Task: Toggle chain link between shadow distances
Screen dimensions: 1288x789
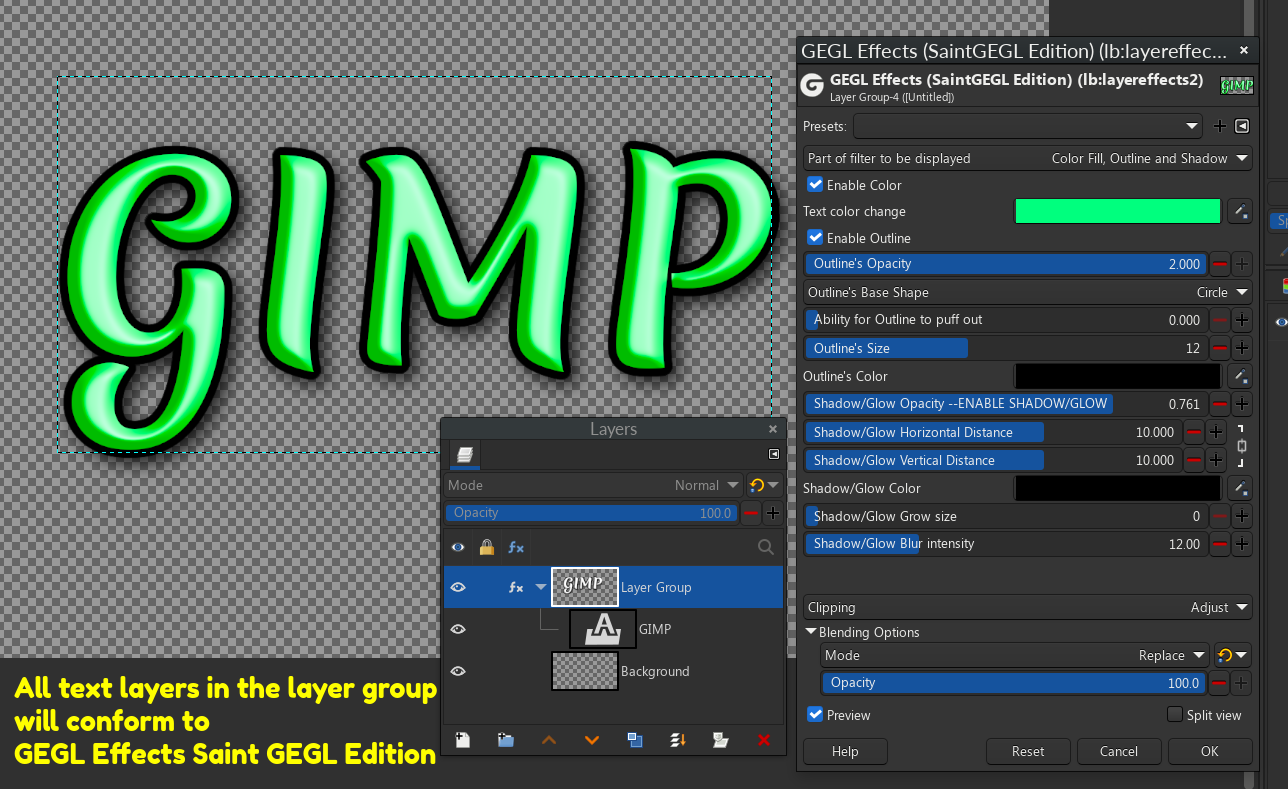Action: (1242, 446)
